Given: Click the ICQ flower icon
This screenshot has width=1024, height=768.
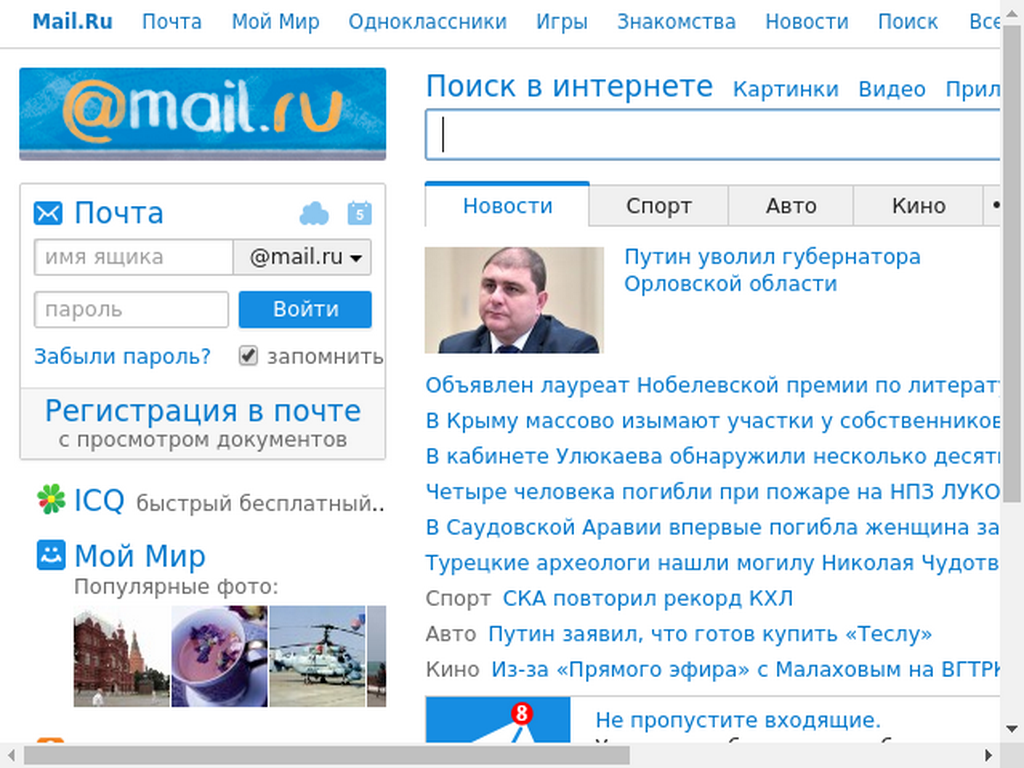Looking at the screenshot, I should tap(51, 500).
